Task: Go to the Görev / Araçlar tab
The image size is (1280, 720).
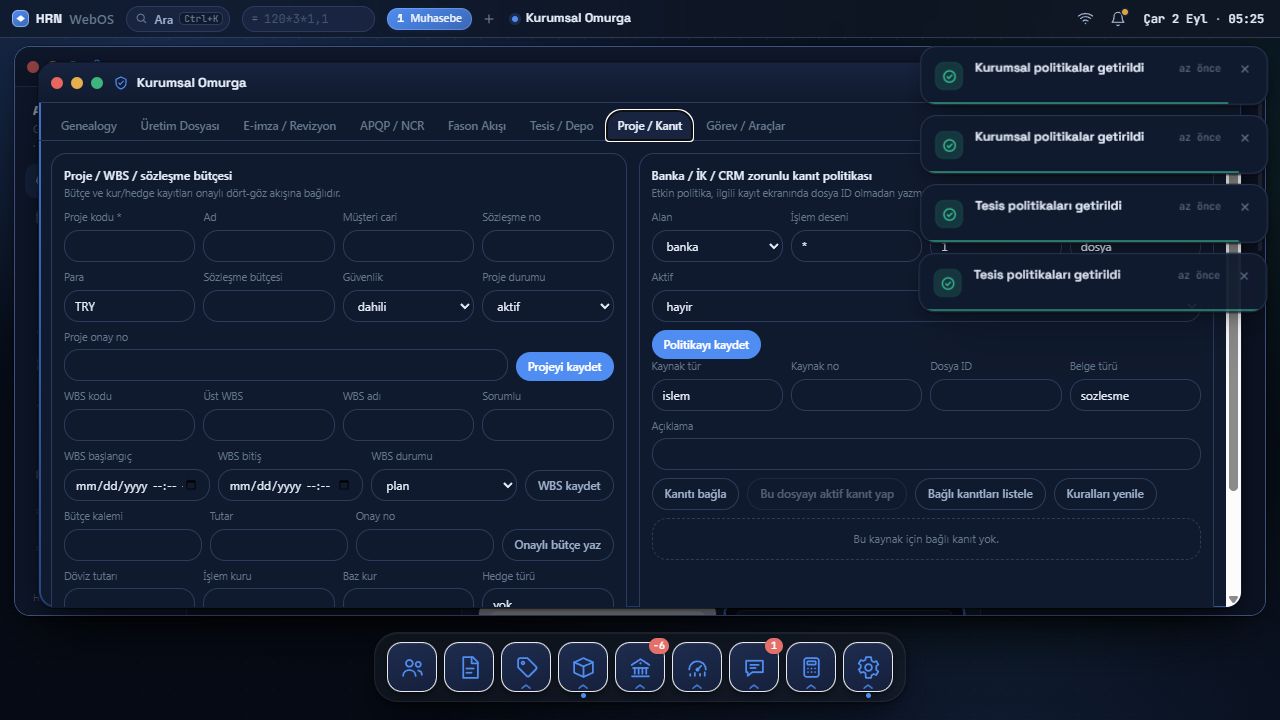Action: pyautogui.click(x=745, y=126)
